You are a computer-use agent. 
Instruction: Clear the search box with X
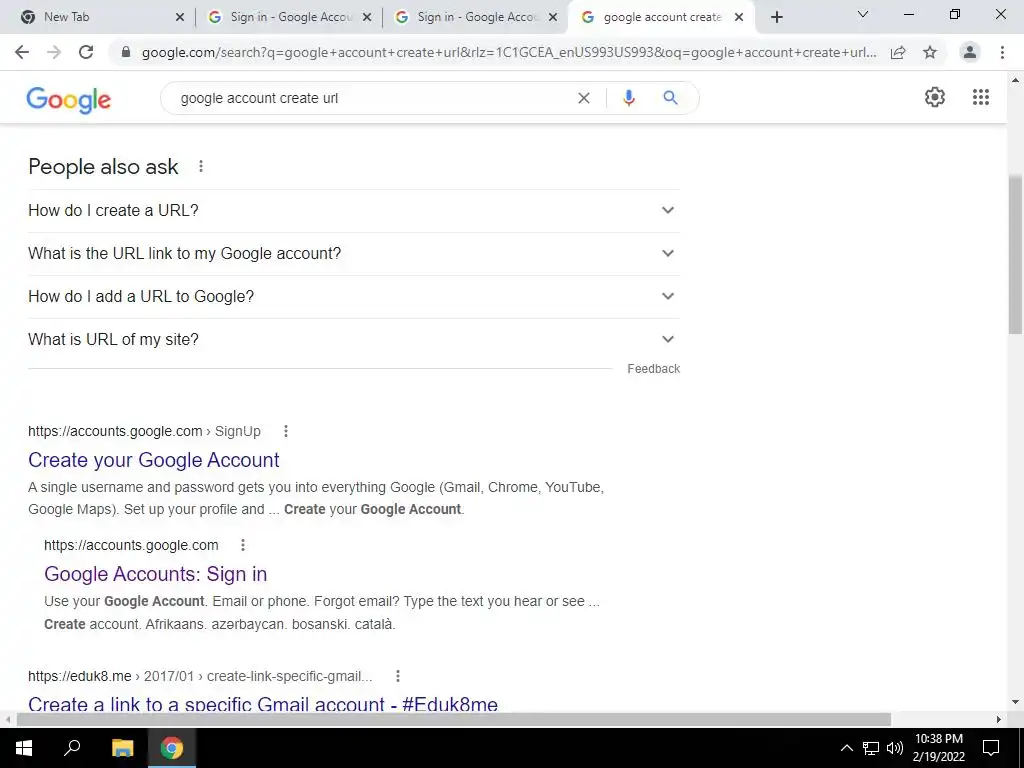coord(584,98)
